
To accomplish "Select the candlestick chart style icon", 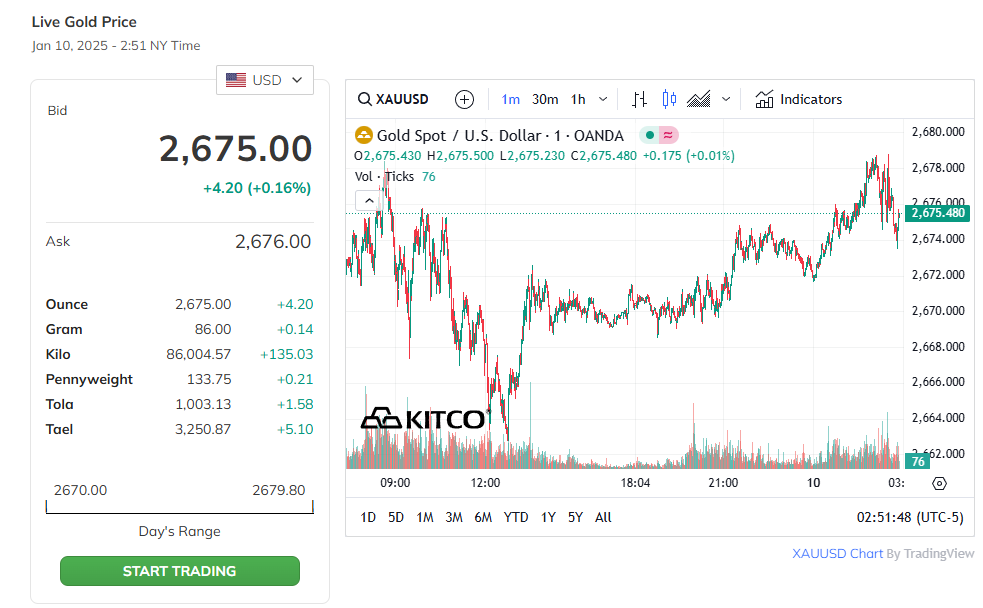I will [669, 99].
